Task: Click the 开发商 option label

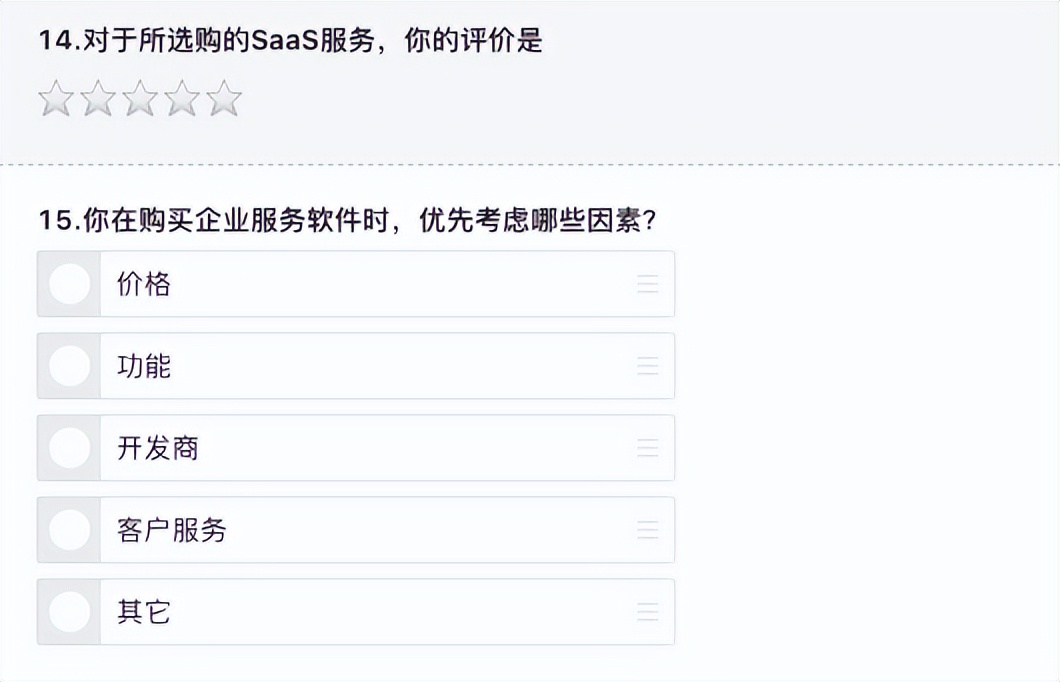Action: (160, 448)
